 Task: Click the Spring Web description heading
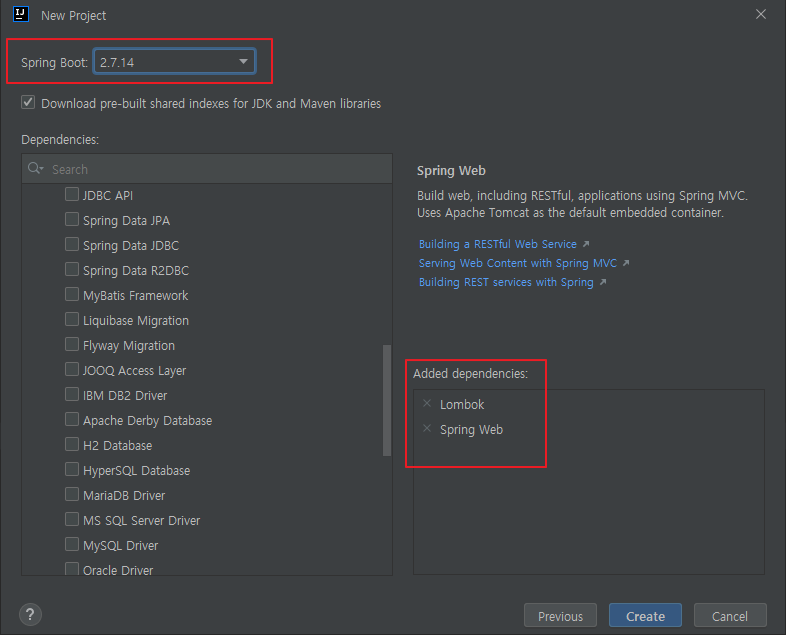coord(451,171)
